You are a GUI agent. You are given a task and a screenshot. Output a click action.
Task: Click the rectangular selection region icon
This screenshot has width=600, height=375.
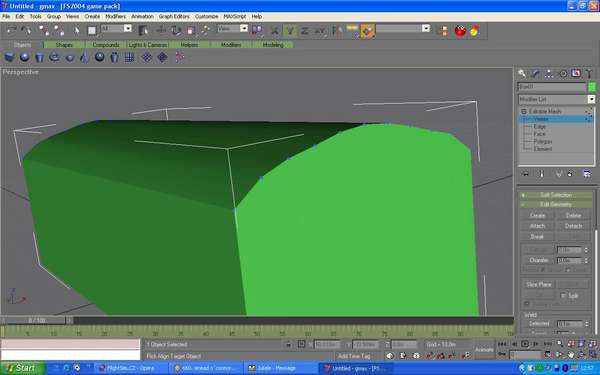(92, 30)
